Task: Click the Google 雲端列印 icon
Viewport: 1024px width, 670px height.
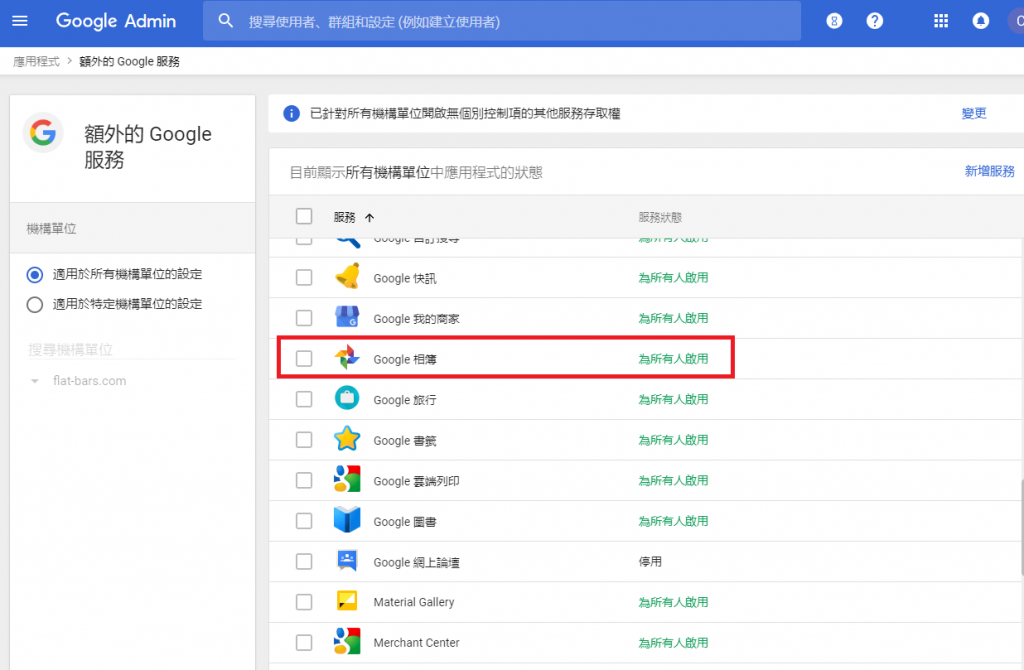Action: point(347,479)
